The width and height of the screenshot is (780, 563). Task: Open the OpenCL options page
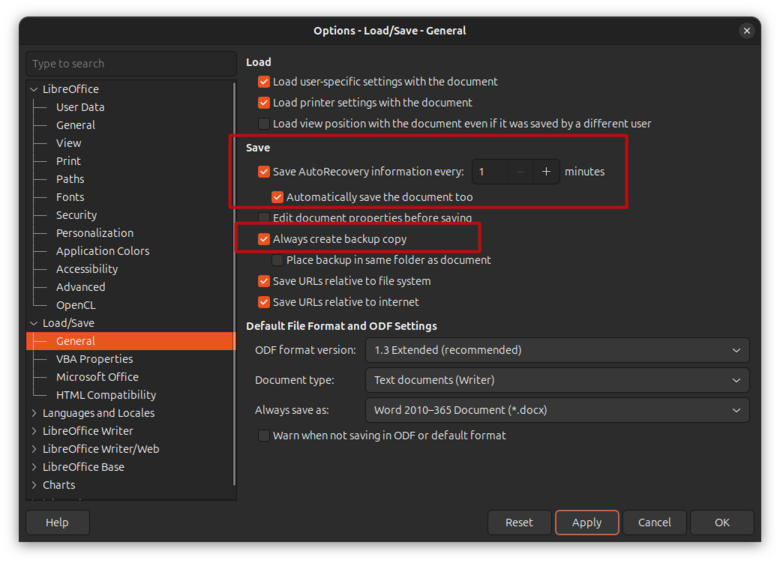click(76, 305)
